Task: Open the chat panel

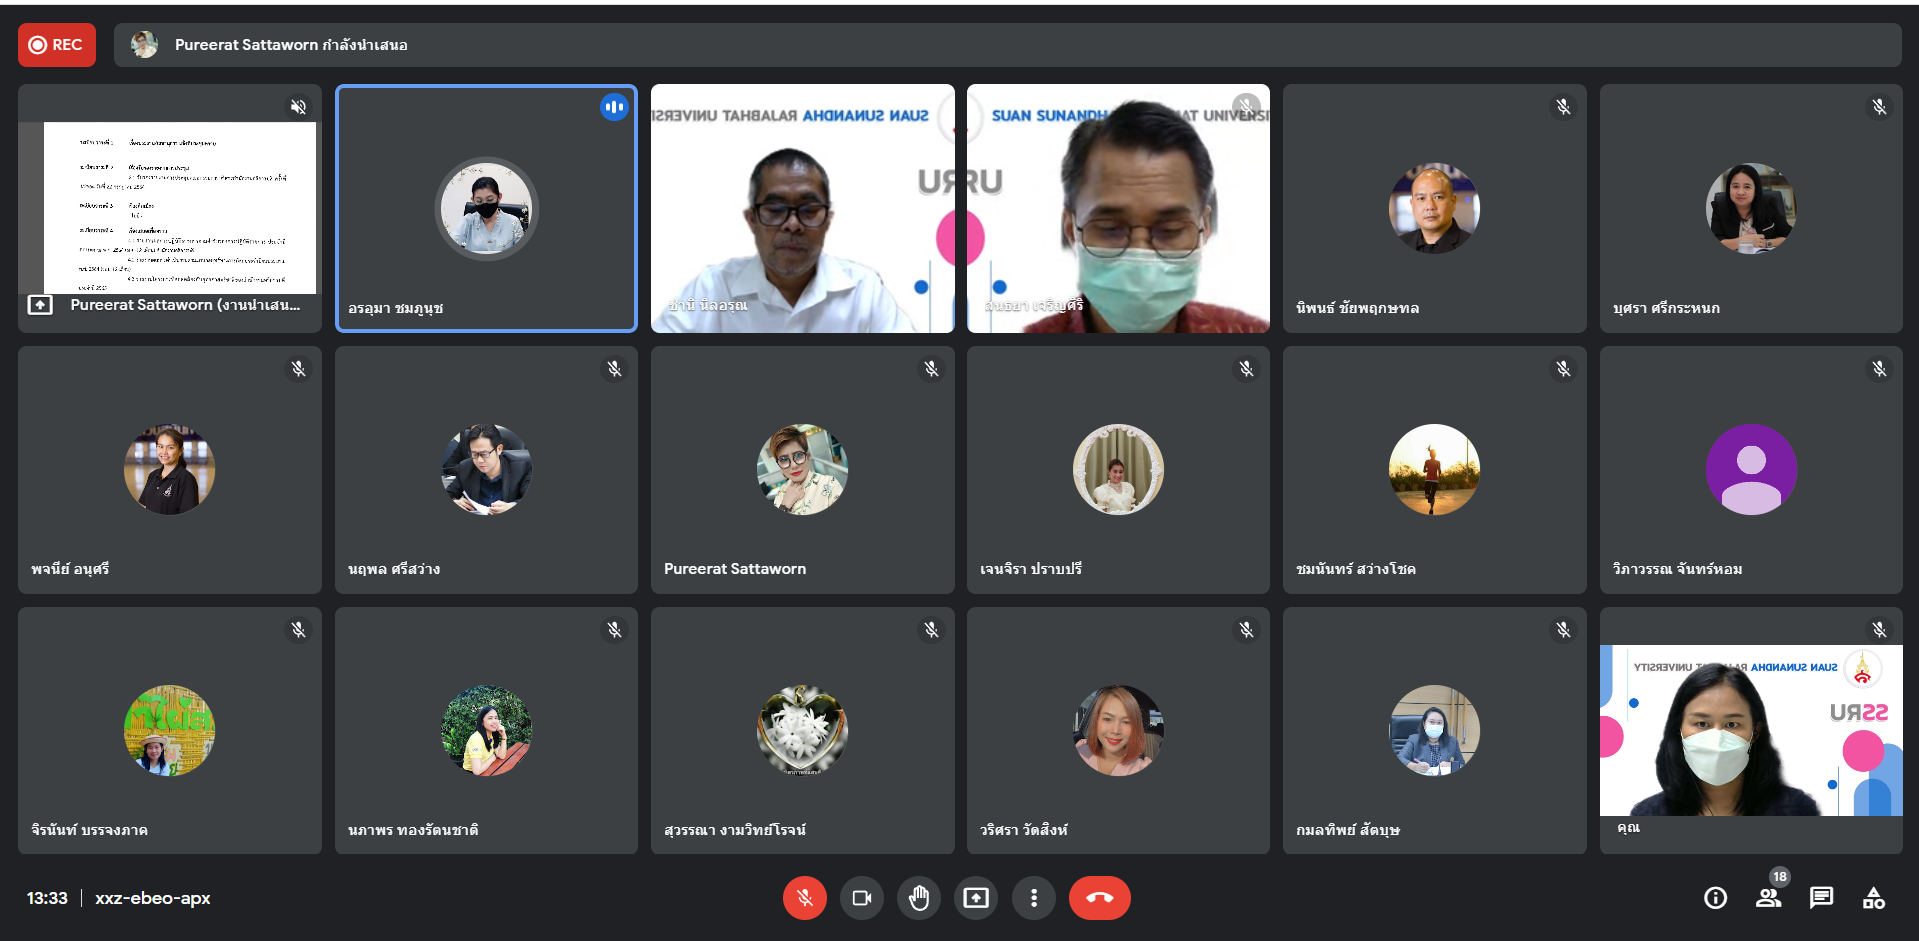Action: [x=1821, y=898]
